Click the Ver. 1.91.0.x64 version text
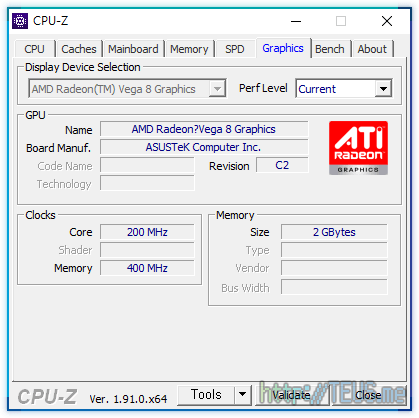Viewport: 419px width, 418px height. 128,399
